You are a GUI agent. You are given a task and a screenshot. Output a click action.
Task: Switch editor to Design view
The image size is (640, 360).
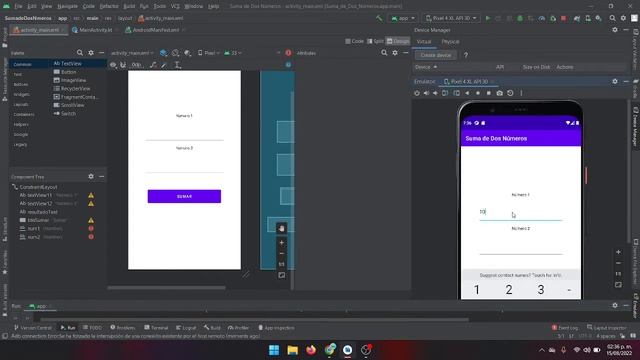(398, 41)
